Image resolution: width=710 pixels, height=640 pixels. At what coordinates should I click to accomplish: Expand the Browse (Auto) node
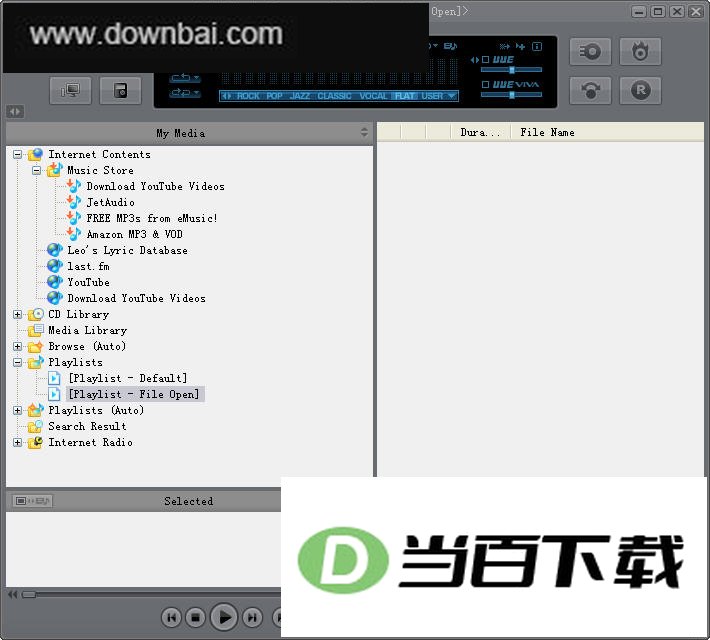coord(17,346)
